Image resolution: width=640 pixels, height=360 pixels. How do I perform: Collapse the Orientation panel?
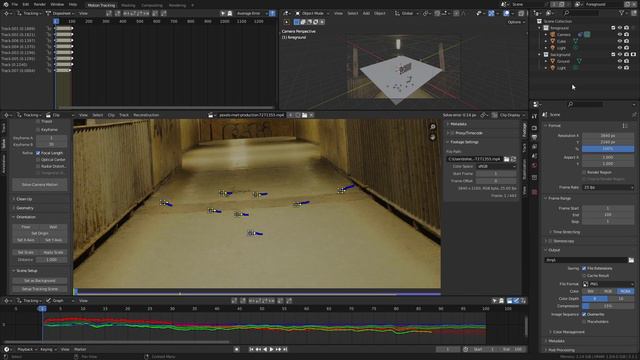26,217
